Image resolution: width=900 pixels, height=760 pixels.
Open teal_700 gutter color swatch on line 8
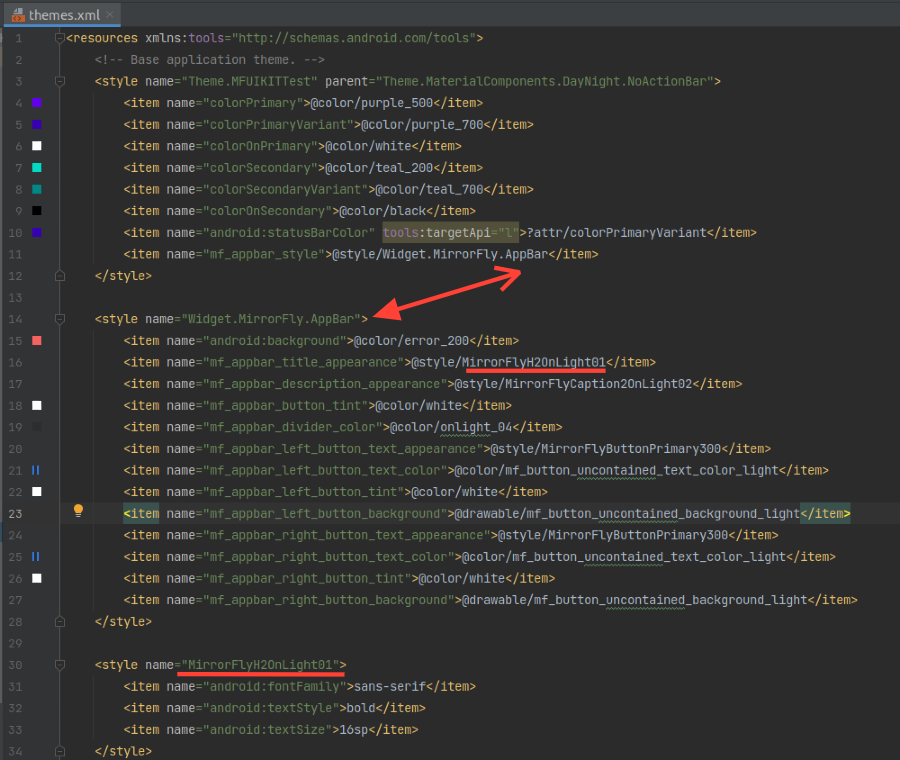37,189
